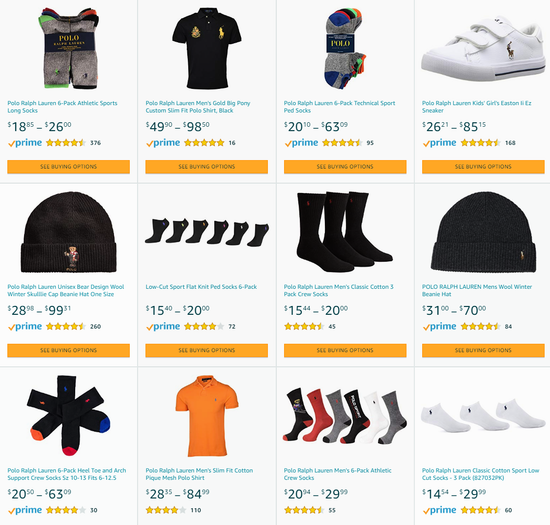The height and width of the screenshot is (525, 550).
Task: Click See Buying Options for Technical Sport Ped Socks
Action: click(x=345, y=167)
